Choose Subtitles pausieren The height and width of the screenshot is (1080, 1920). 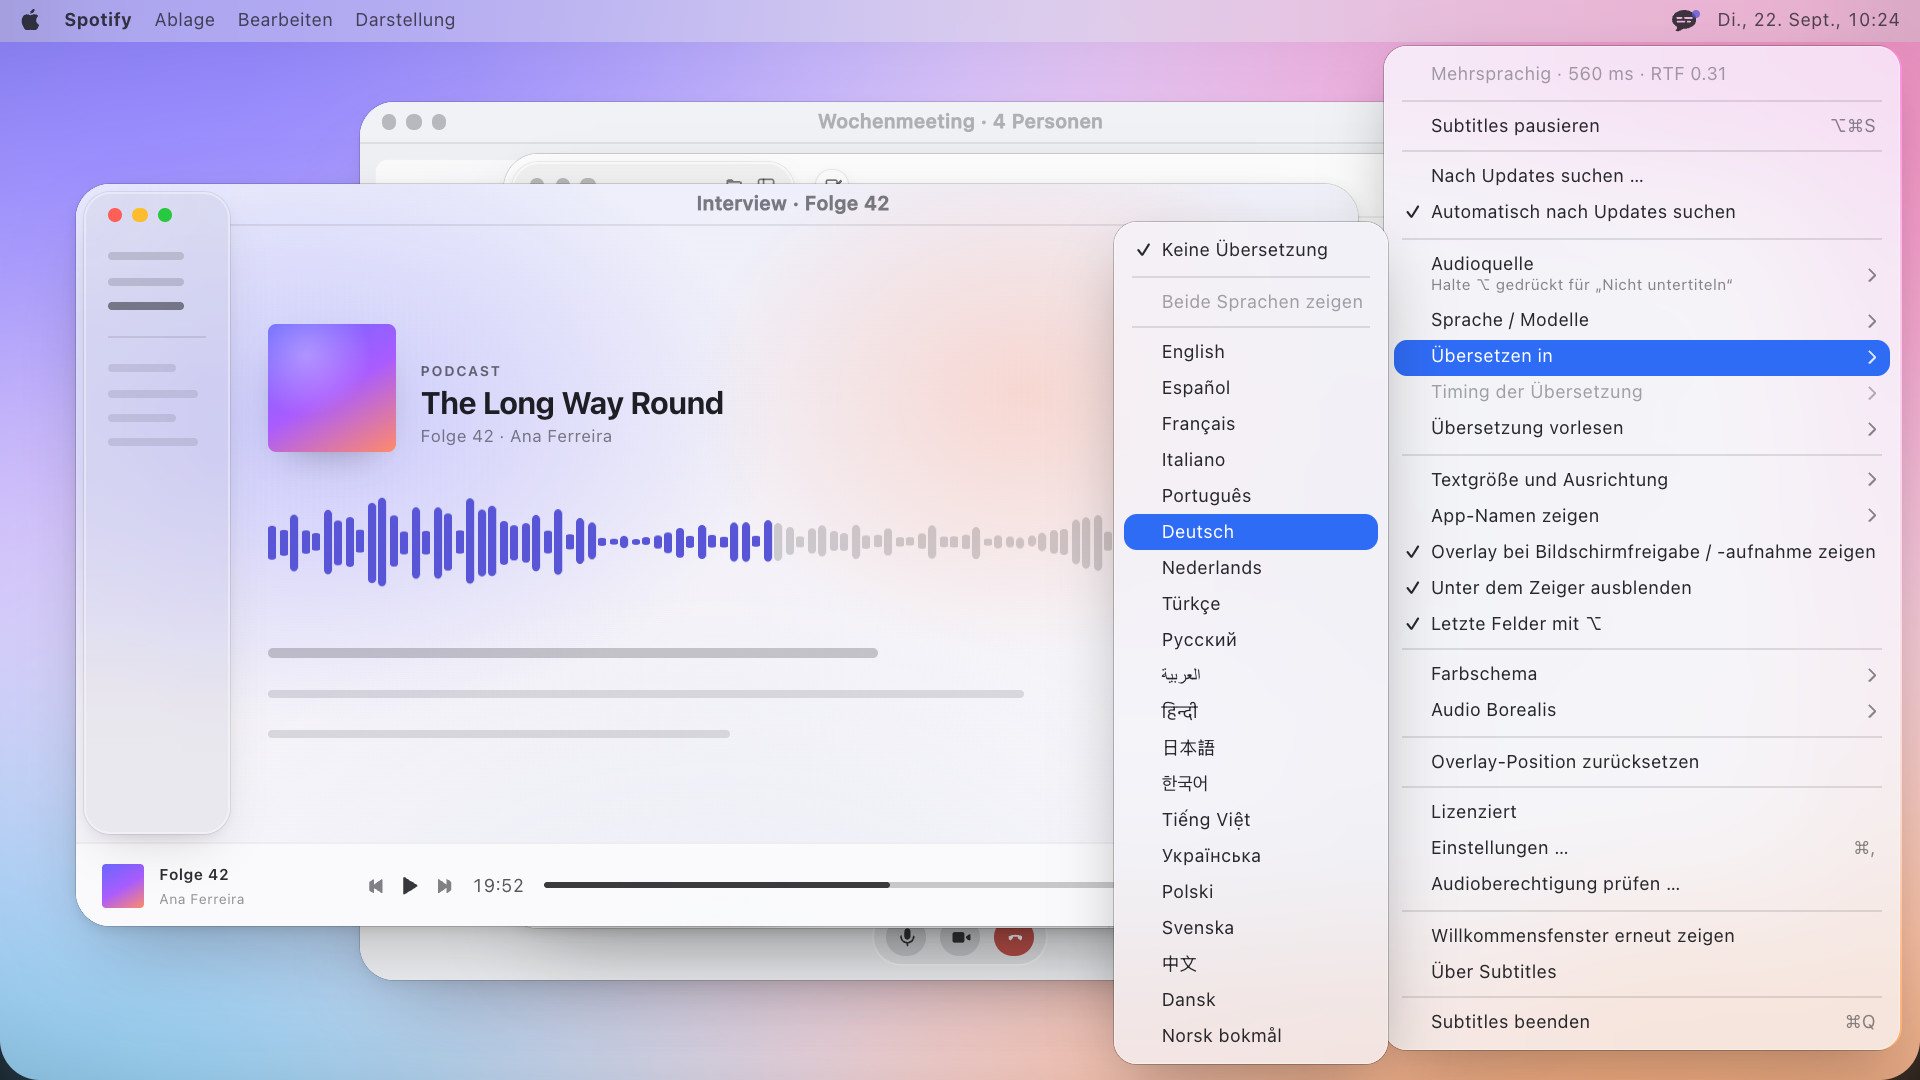click(1642, 126)
